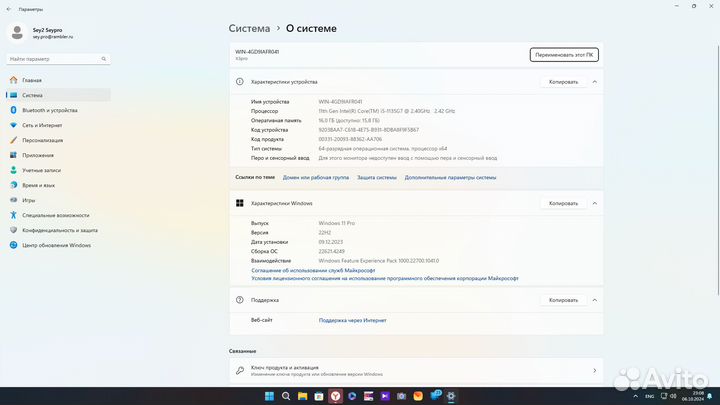Click the key icon of Ключ продукта
Screen dimensions: 720x405
240,371
